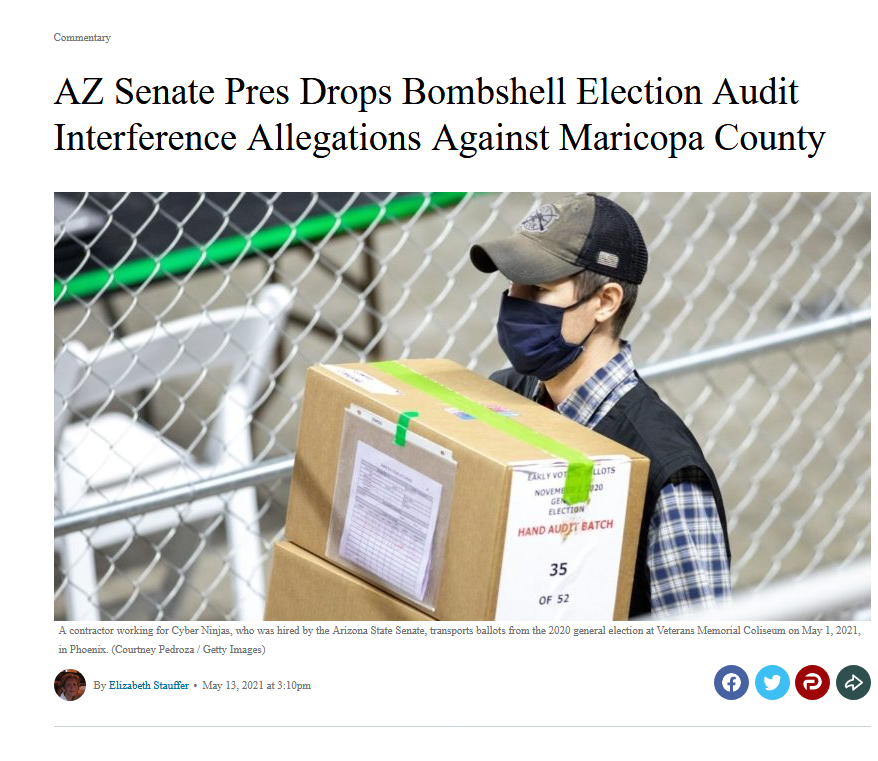This screenshot has width=878, height=761.
Task: Click headline text 'Against Maricopa County'
Action: pyautogui.click(x=628, y=138)
